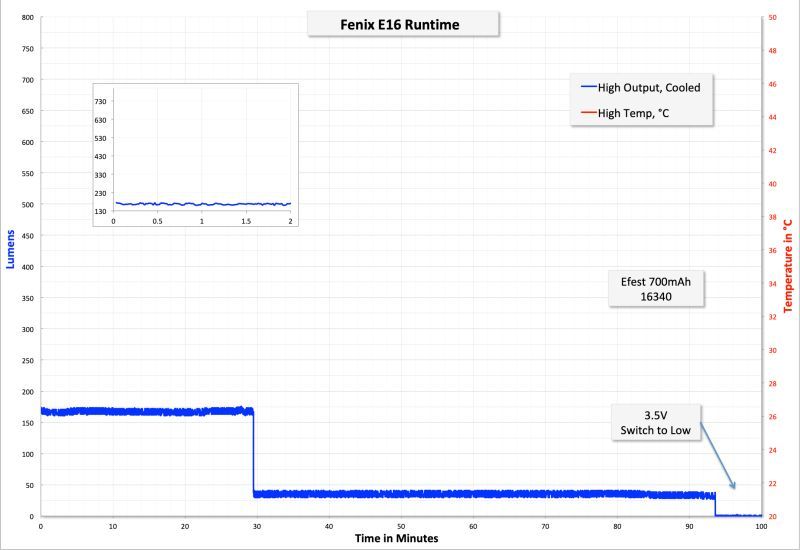Click the blue legend line swatch
This screenshot has height=550, width=800.
pos(589,87)
